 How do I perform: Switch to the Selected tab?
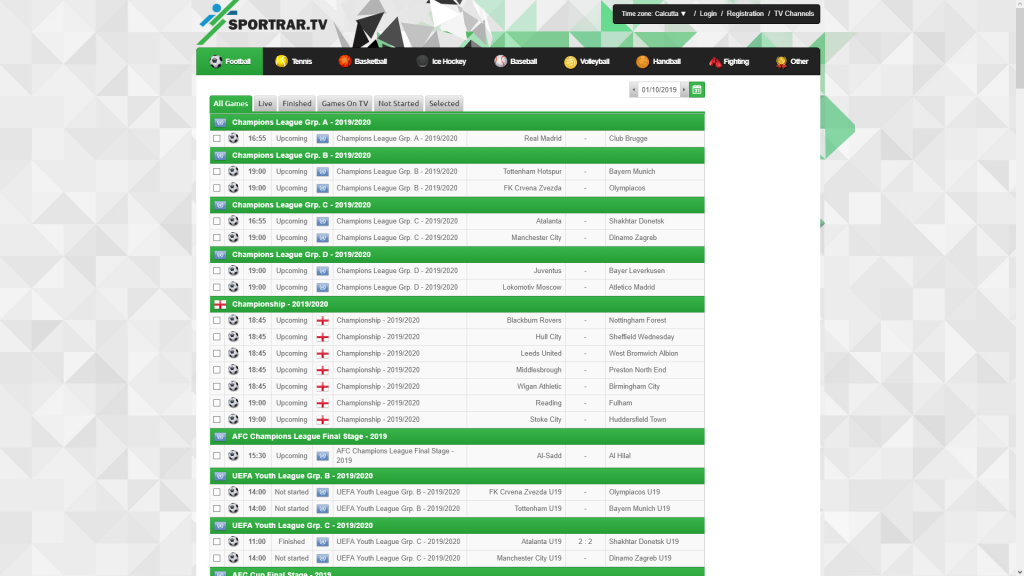click(x=444, y=103)
